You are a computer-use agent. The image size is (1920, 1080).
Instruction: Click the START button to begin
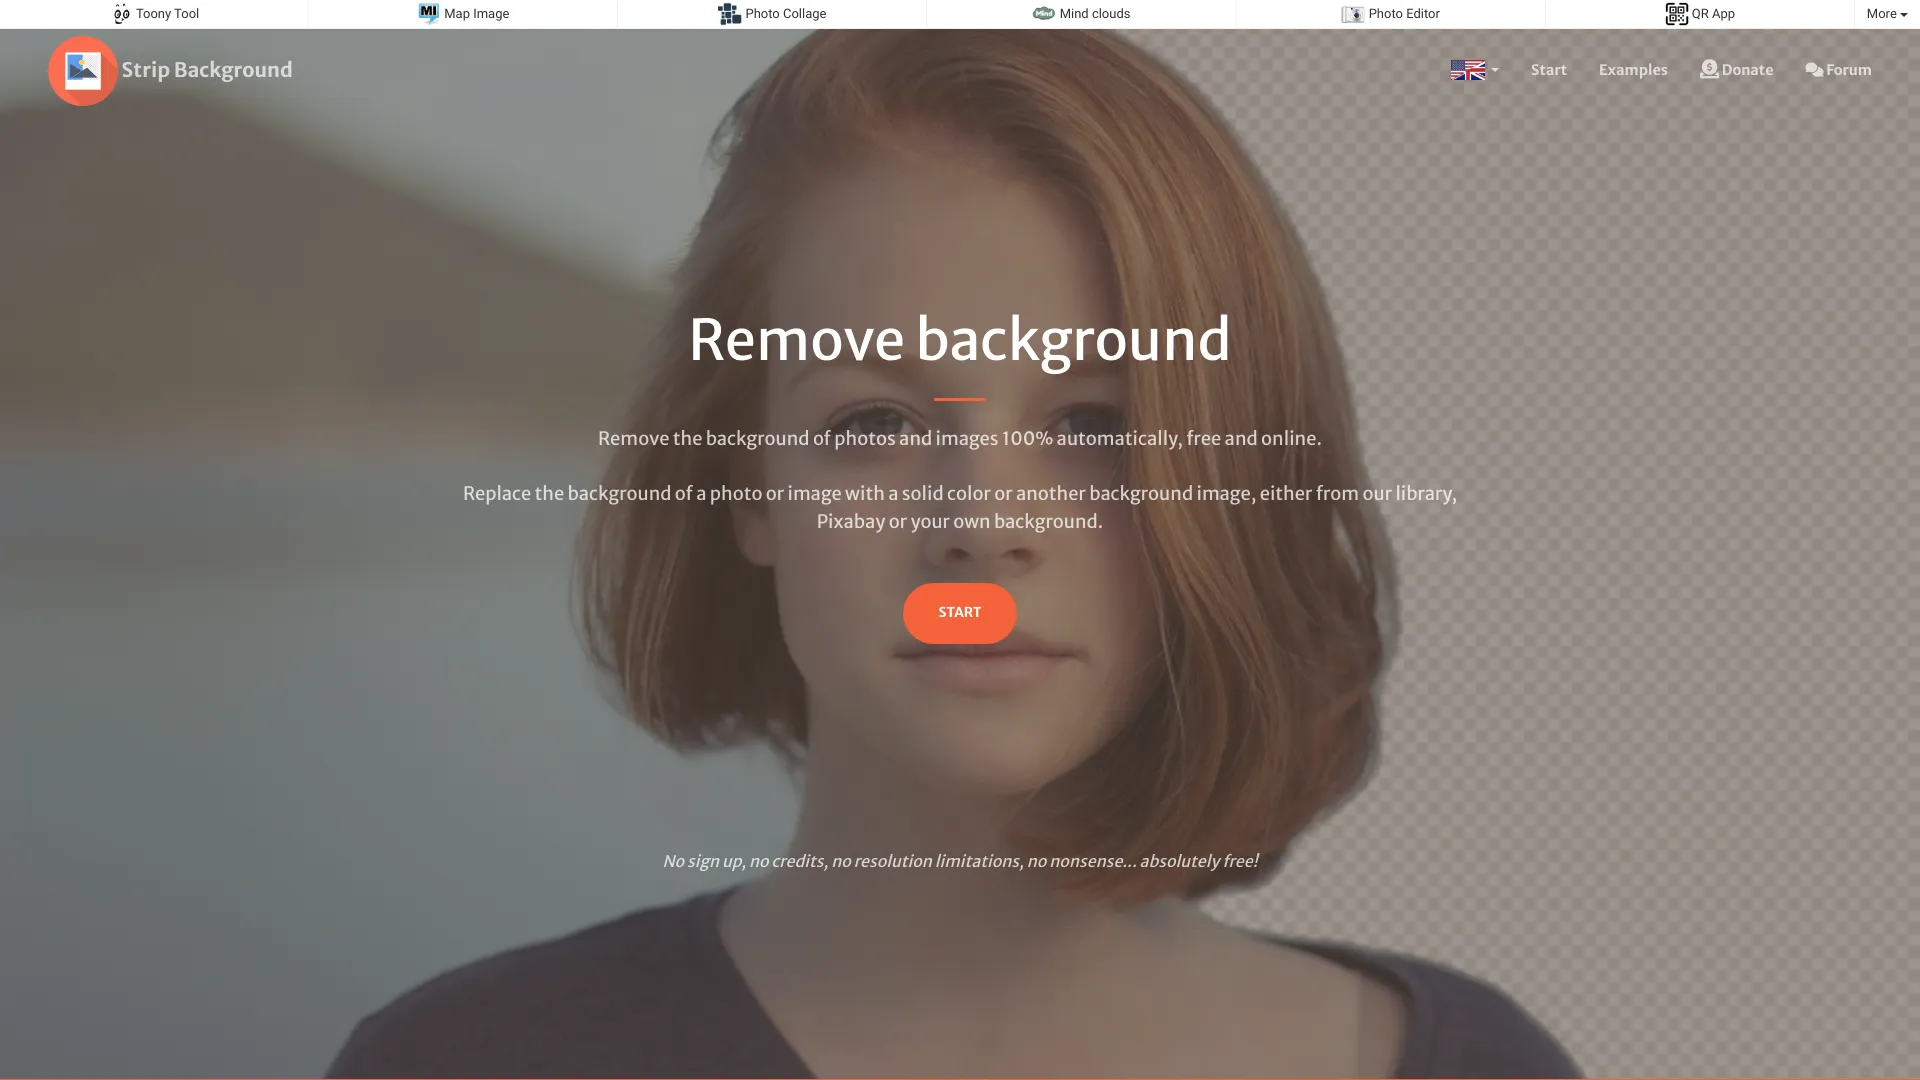click(x=960, y=612)
